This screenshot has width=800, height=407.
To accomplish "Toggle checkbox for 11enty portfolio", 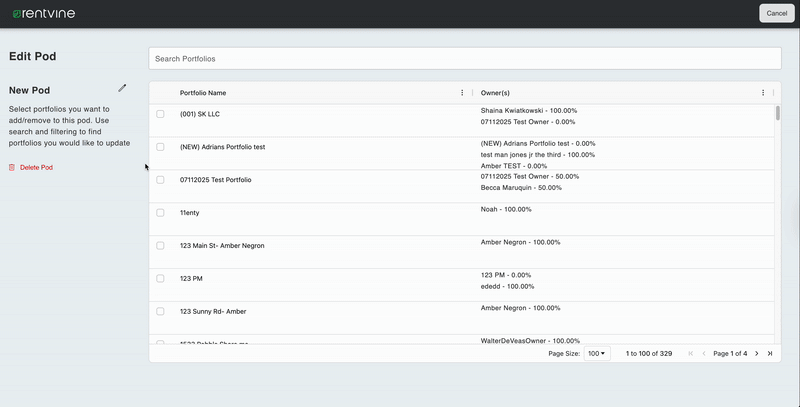I will tap(160, 212).
